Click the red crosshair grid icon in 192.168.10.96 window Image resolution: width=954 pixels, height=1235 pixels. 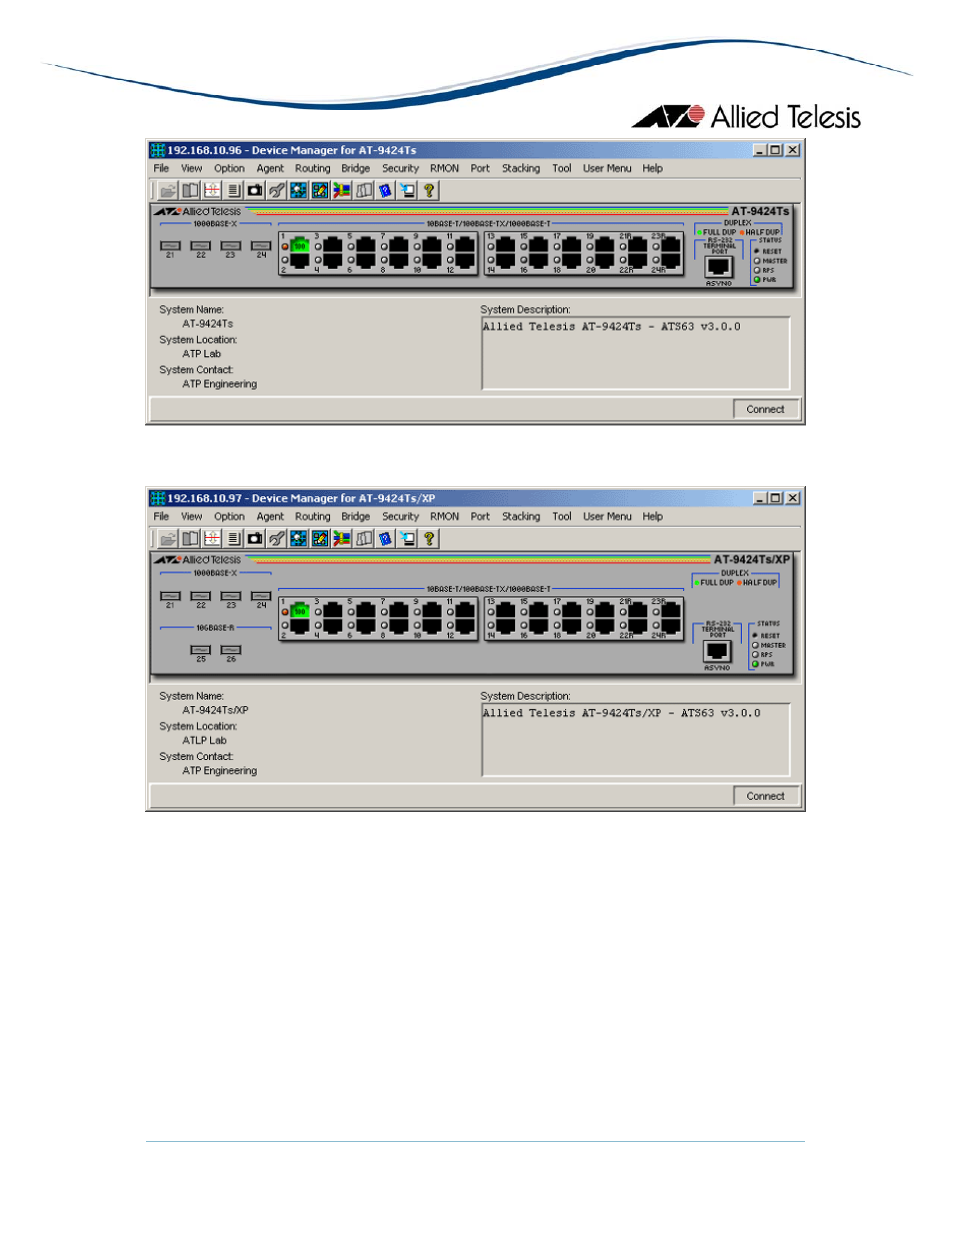click(x=212, y=190)
